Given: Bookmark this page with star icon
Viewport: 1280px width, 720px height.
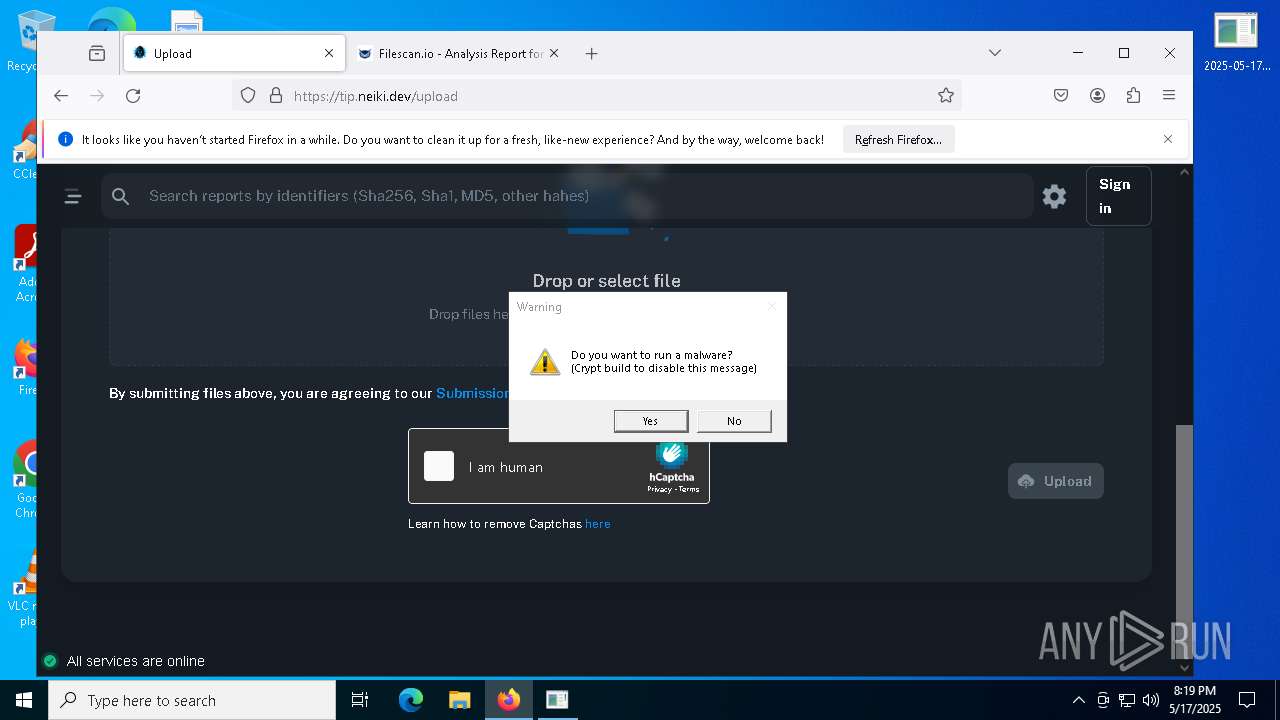Looking at the screenshot, I should 946,96.
